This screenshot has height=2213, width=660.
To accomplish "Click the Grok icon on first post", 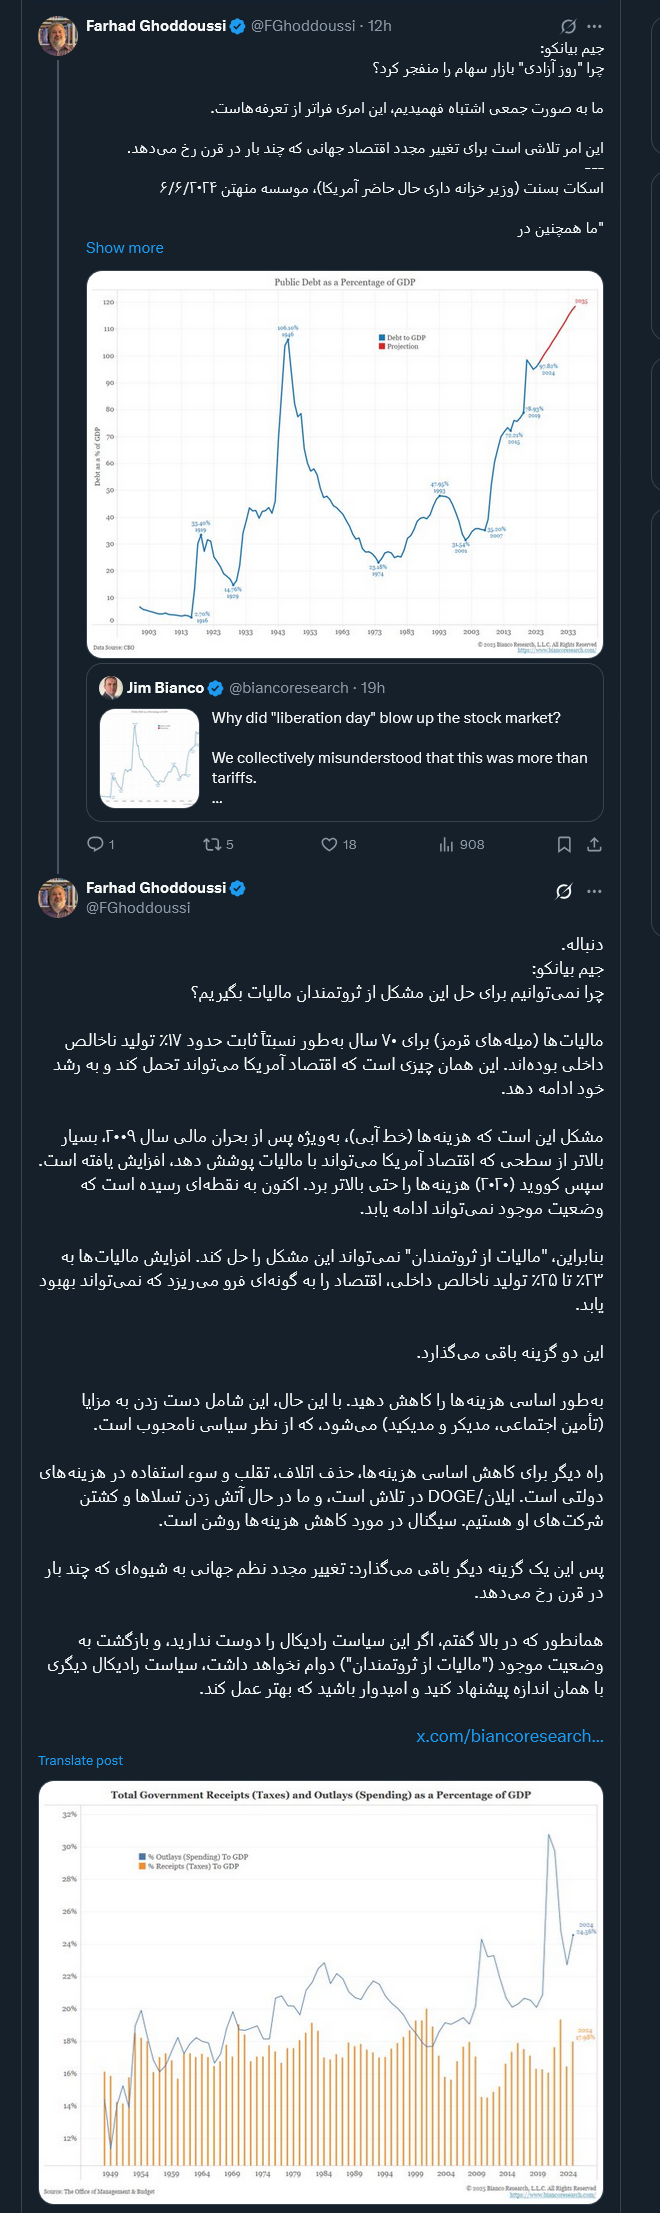I will tap(569, 26).
